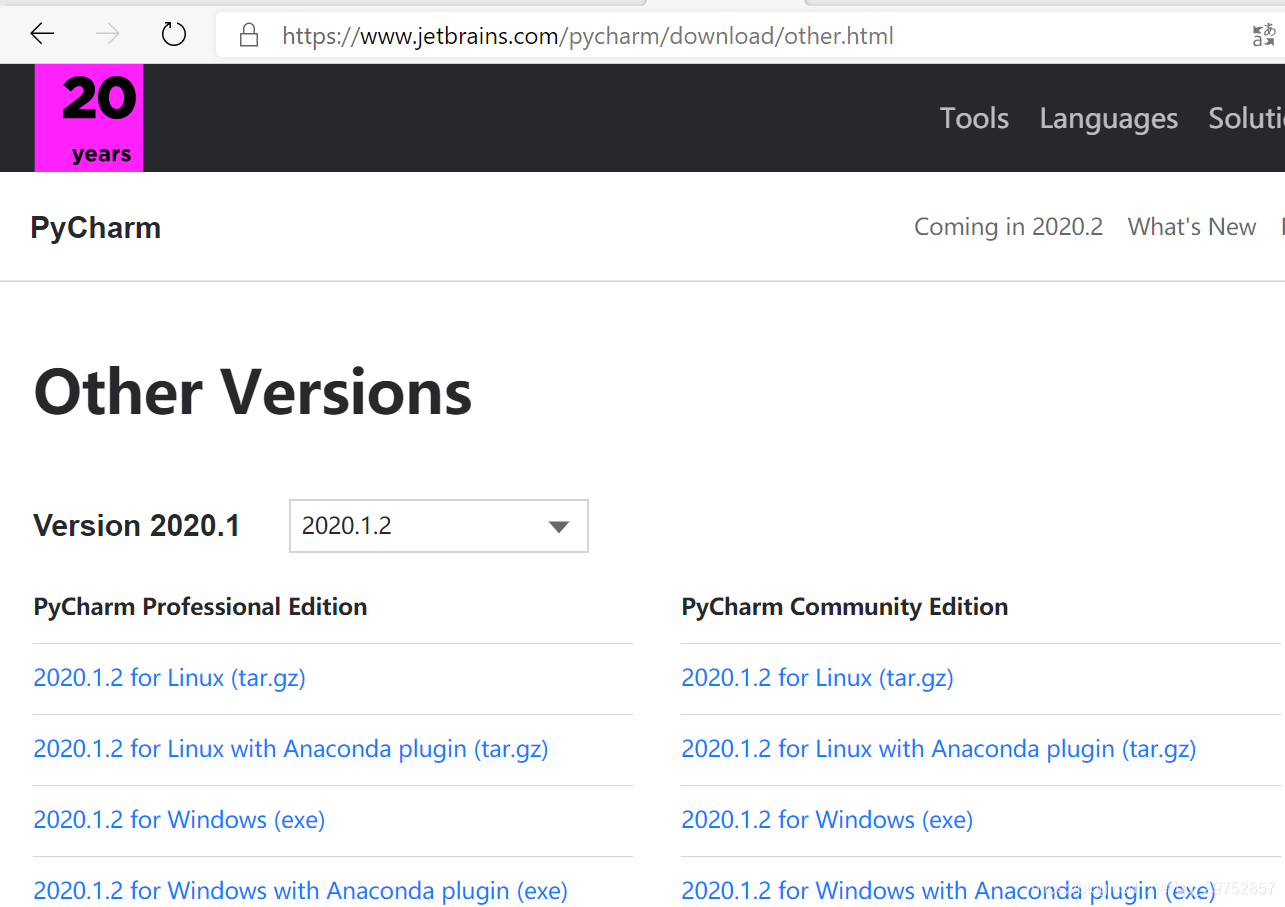Open the 2020.1.2 version dropdown

(x=439, y=526)
